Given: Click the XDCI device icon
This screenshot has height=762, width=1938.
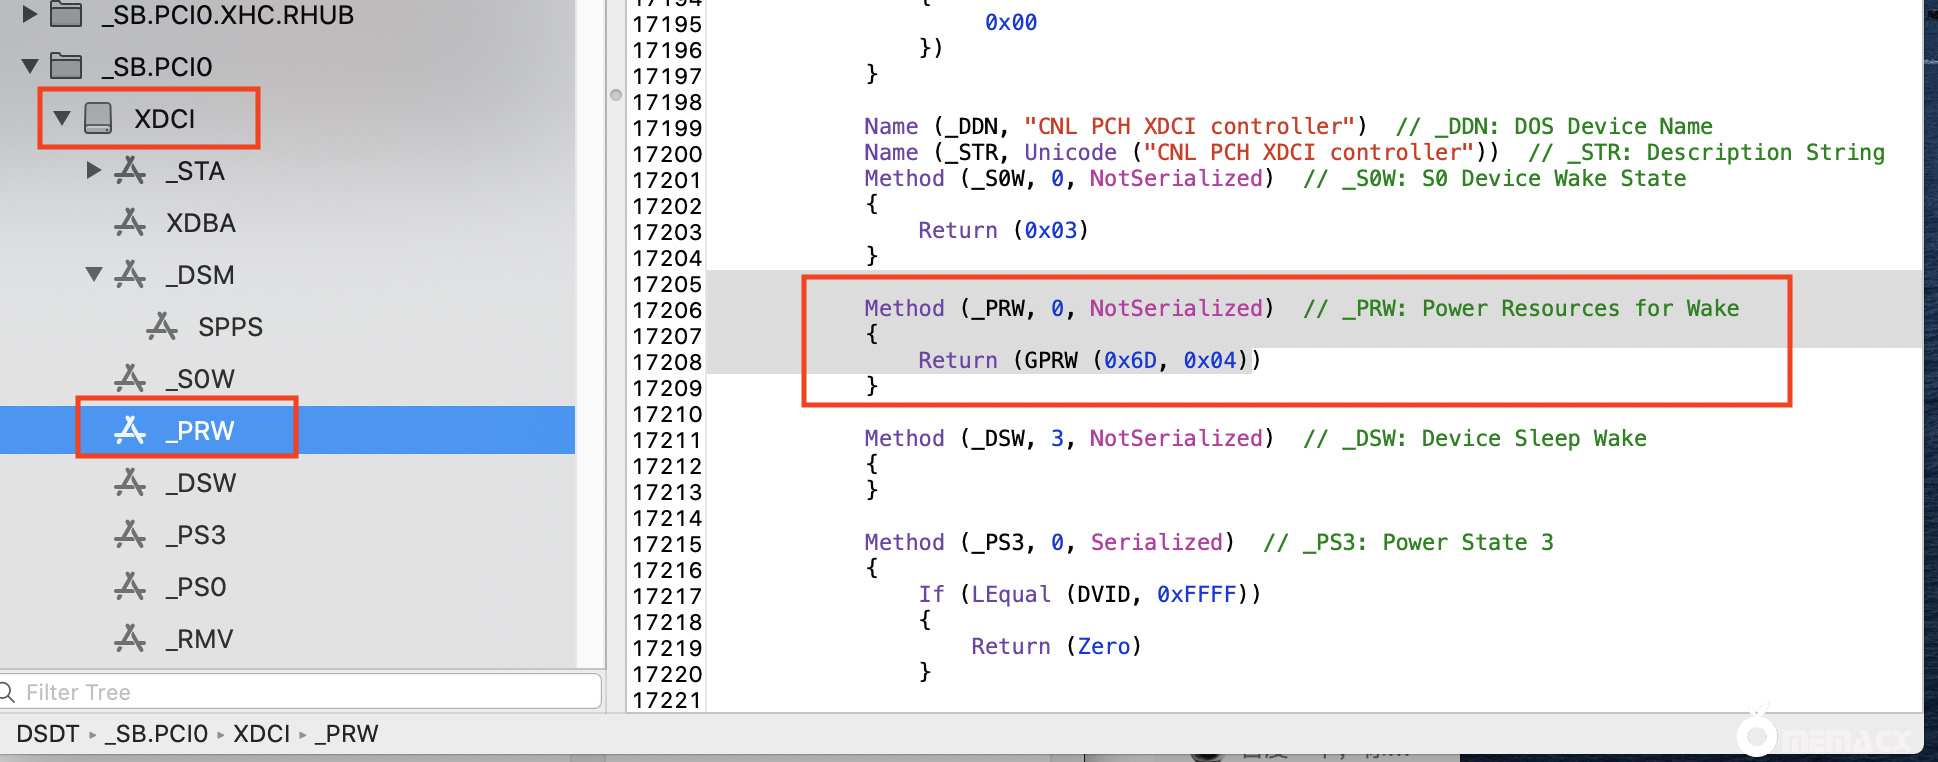Looking at the screenshot, I should (x=98, y=118).
